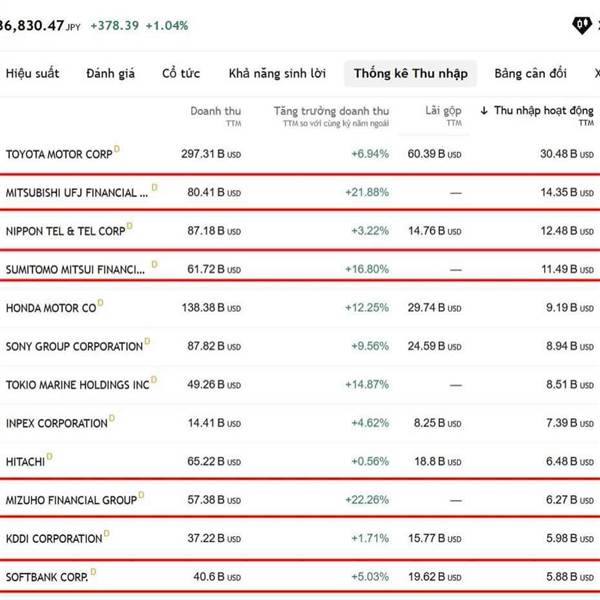Click Honda growth value +12.25%
The height and width of the screenshot is (600, 600).
[367, 308]
